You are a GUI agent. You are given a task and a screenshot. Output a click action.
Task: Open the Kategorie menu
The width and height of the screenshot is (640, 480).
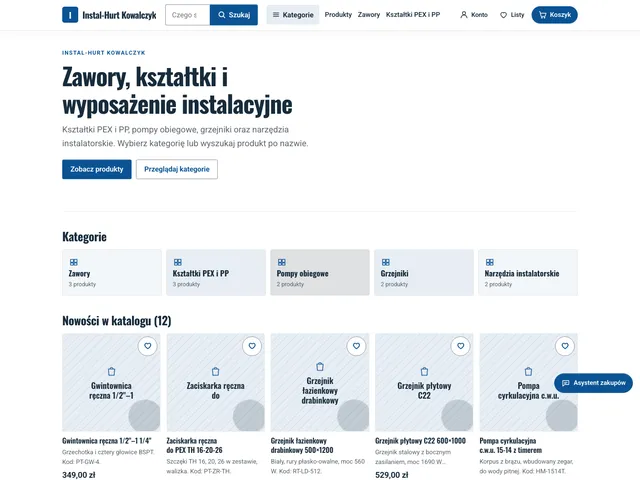coord(293,15)
